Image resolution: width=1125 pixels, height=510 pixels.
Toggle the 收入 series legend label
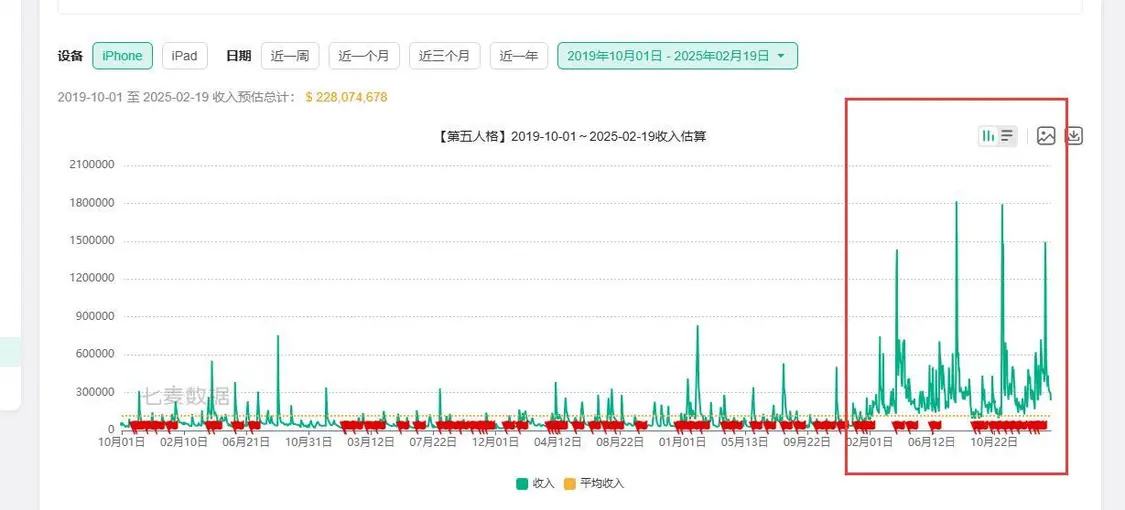point(543,484)
